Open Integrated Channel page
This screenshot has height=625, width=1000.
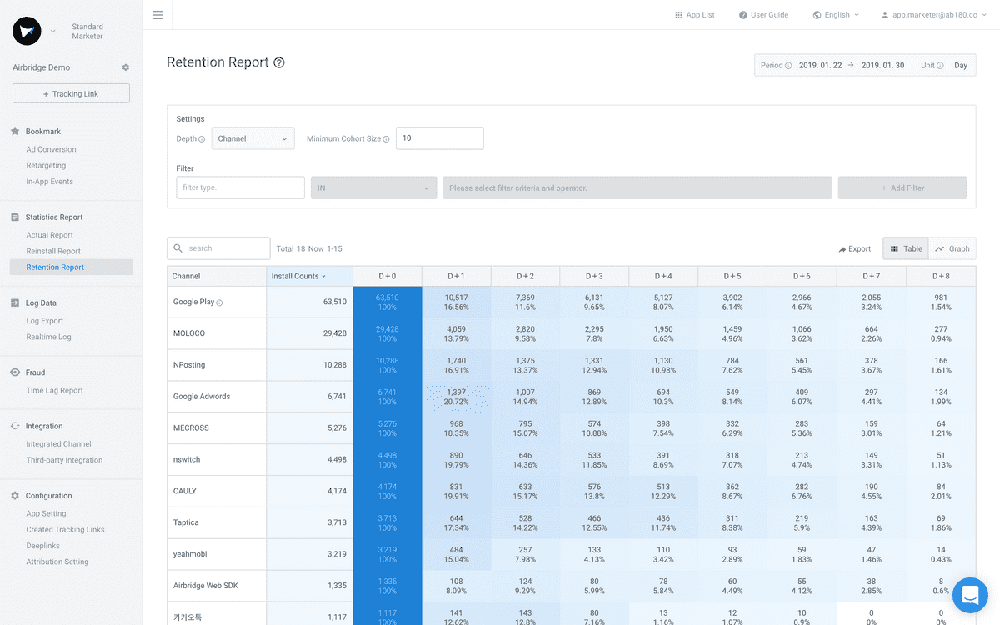(59, 444)
